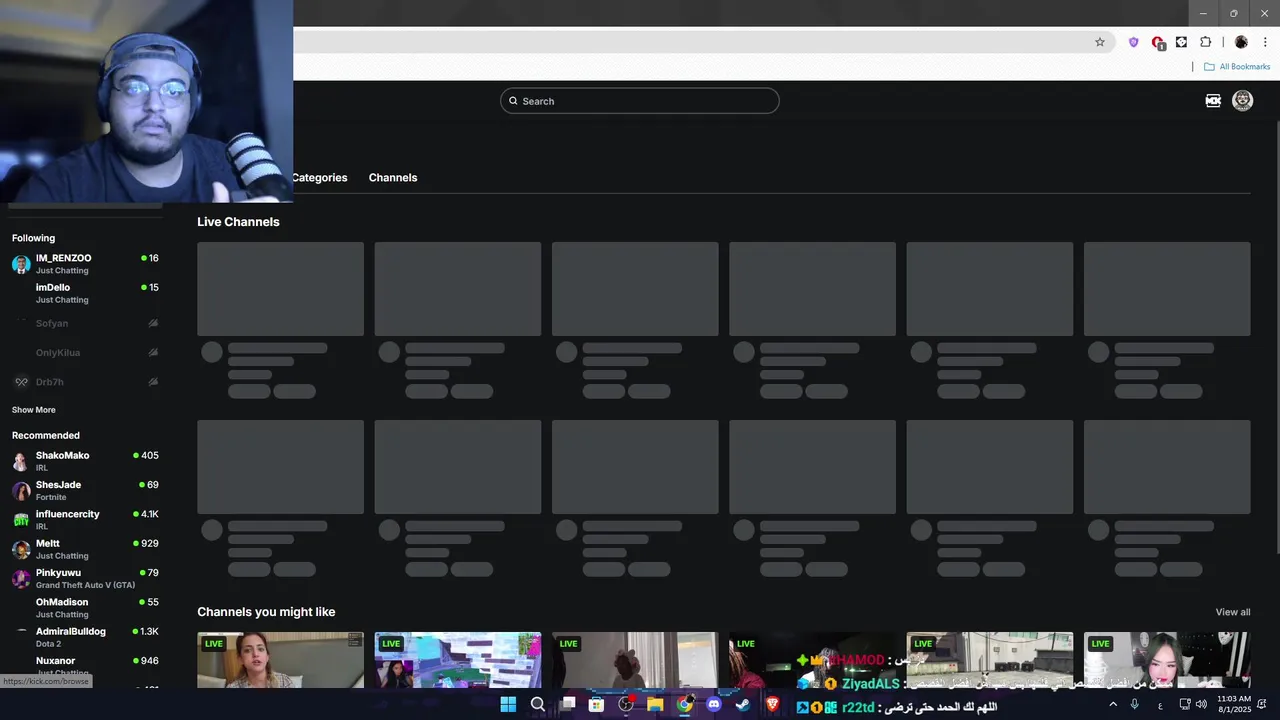Open the notifications bell in taskbar
The height and width of the screenshot is (720, 1280).
[1262, 704]
